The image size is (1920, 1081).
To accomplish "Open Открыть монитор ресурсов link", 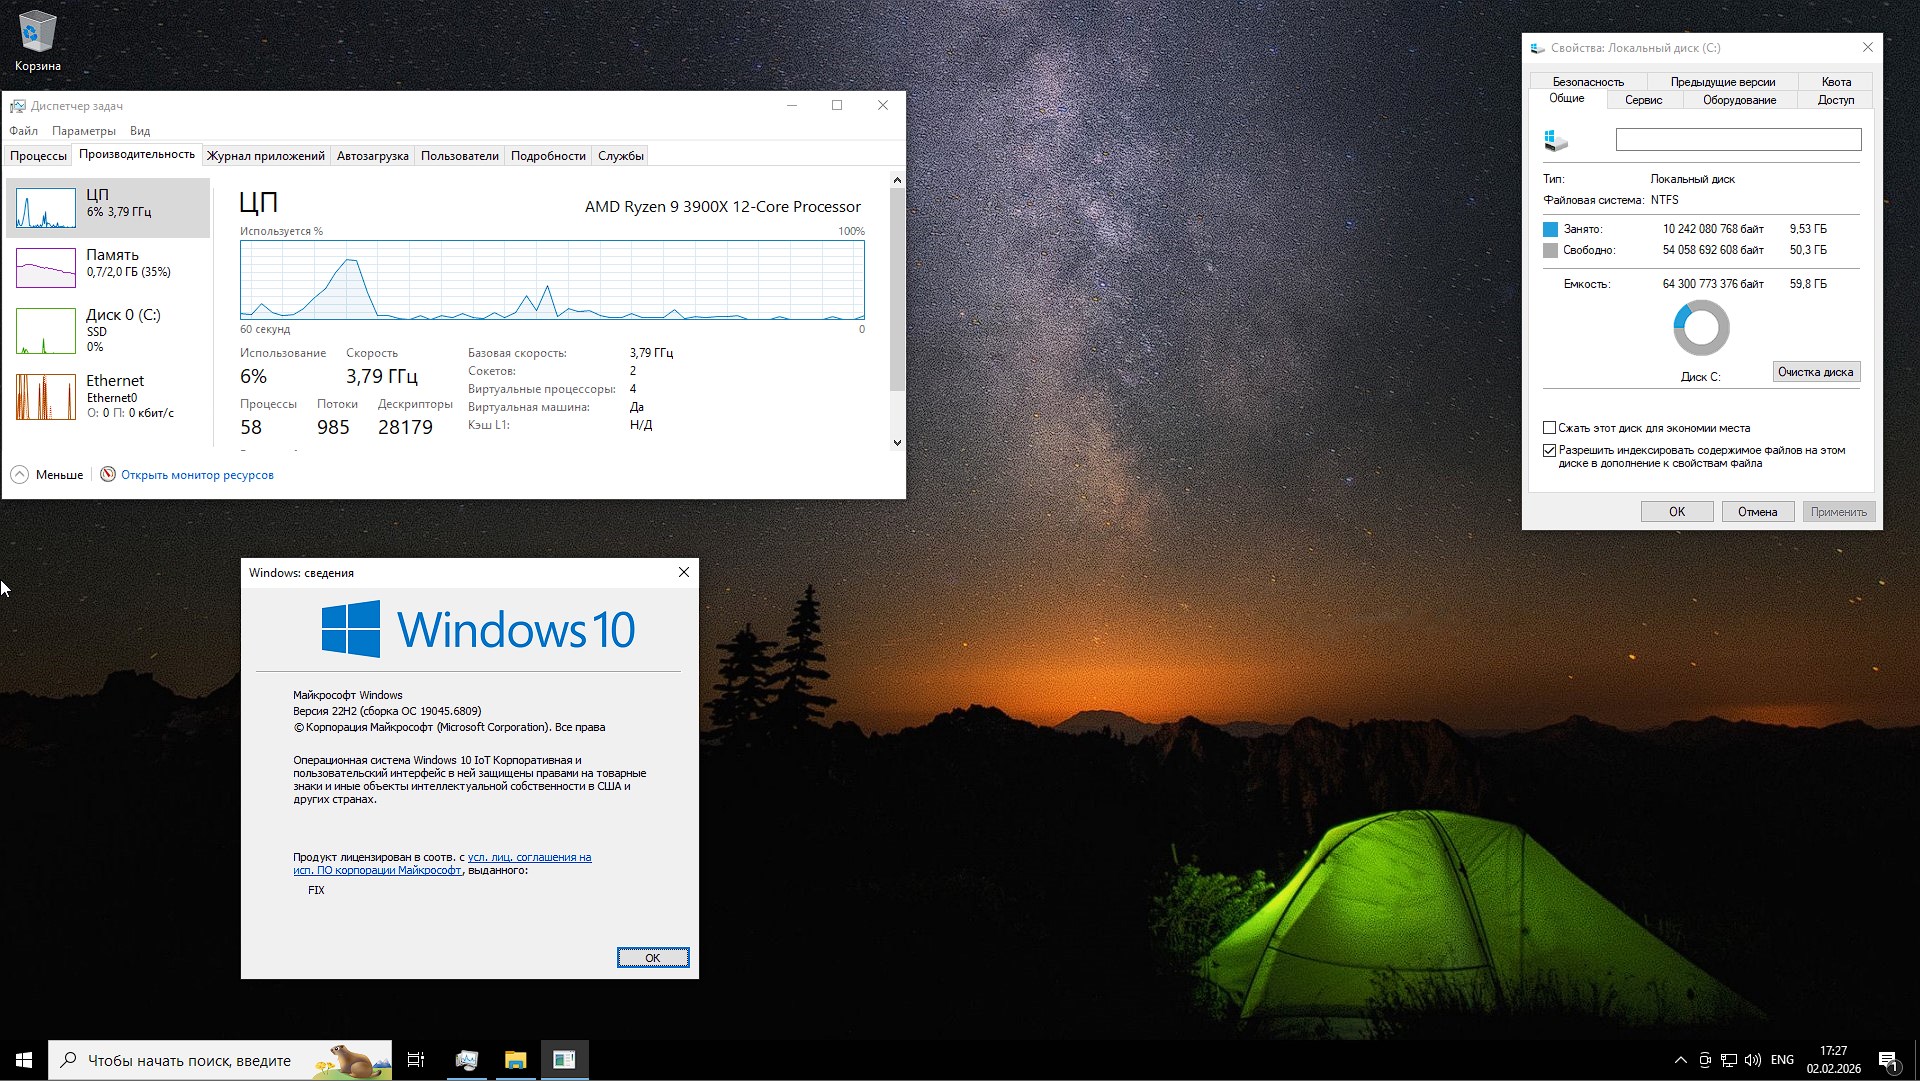I will pos(197,474).
